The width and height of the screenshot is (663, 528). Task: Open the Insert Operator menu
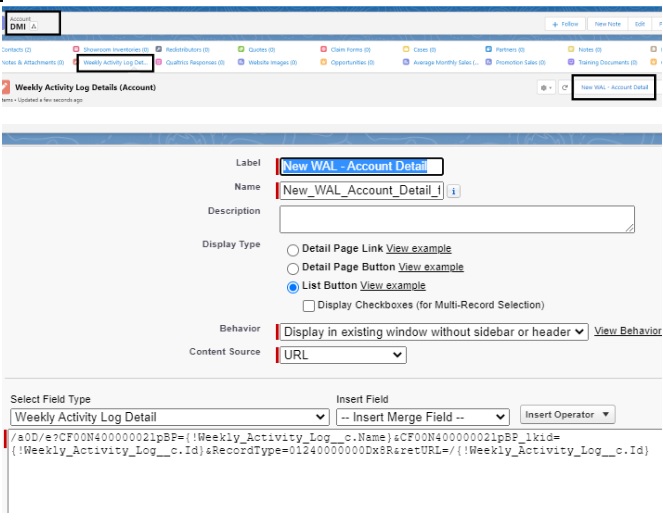(567, 415)
